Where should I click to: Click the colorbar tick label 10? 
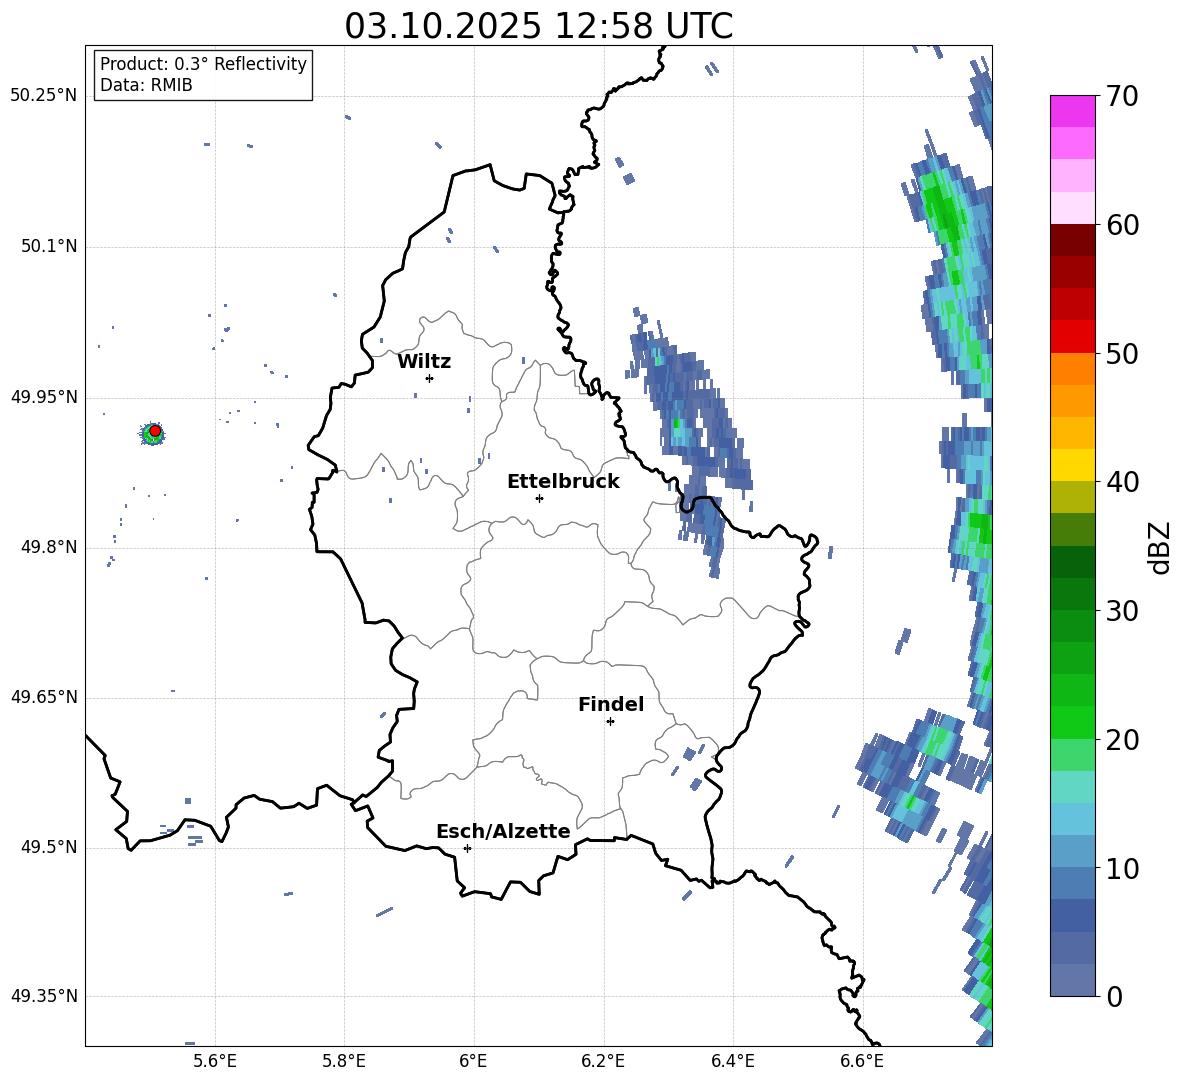(x=1122, y=868)
